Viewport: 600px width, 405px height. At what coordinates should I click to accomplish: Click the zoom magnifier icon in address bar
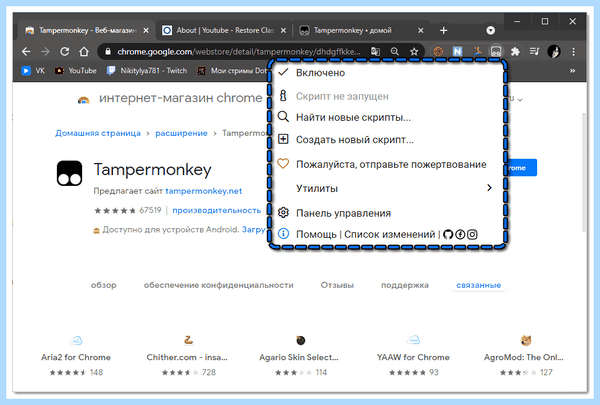click(x=395, y=51)
